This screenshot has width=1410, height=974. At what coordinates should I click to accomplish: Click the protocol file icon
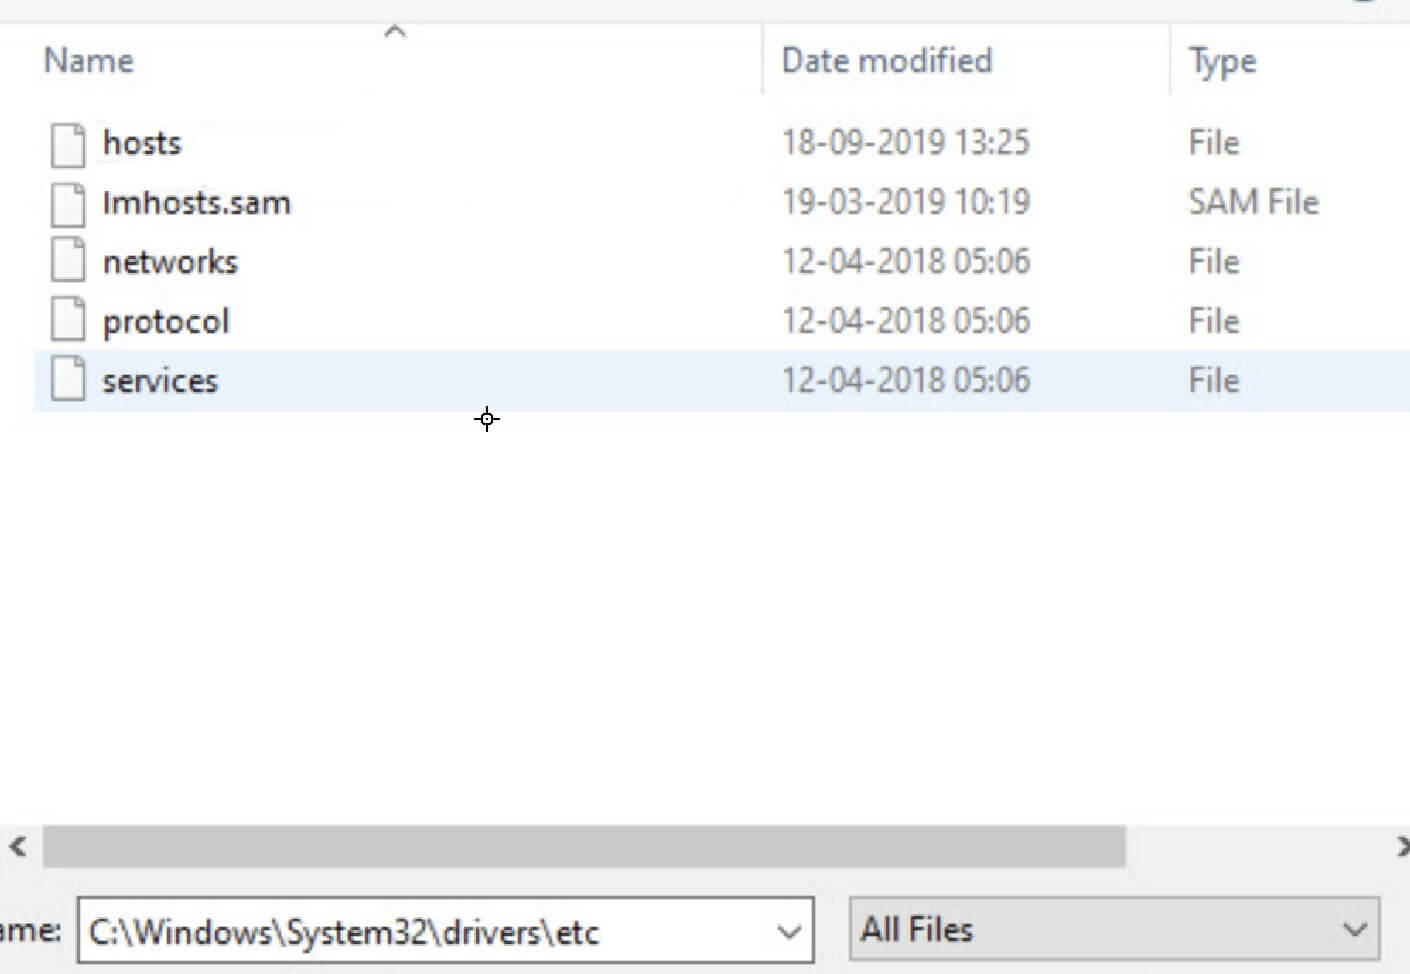click(x=68, y=321)
